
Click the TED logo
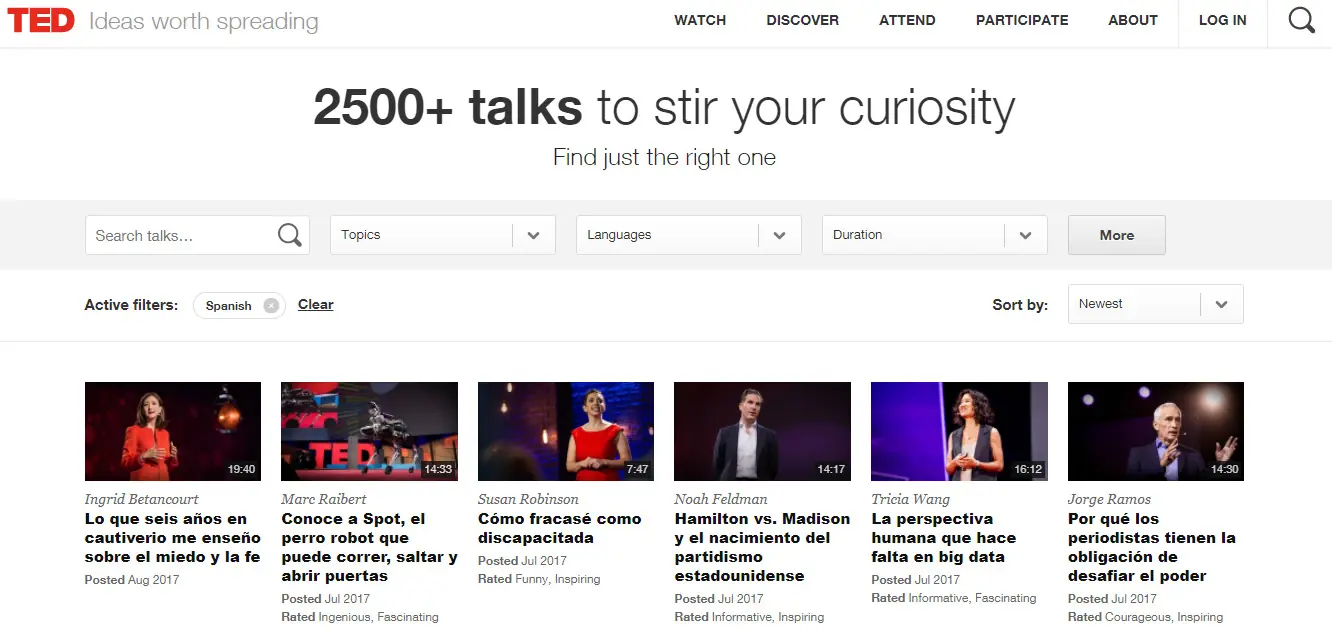click(41, 20)
